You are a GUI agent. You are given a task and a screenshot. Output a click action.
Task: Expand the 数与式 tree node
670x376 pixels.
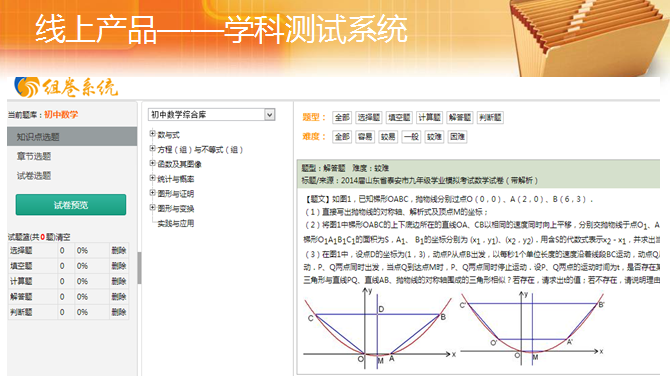pyautogui.click(x=152, y=134)
